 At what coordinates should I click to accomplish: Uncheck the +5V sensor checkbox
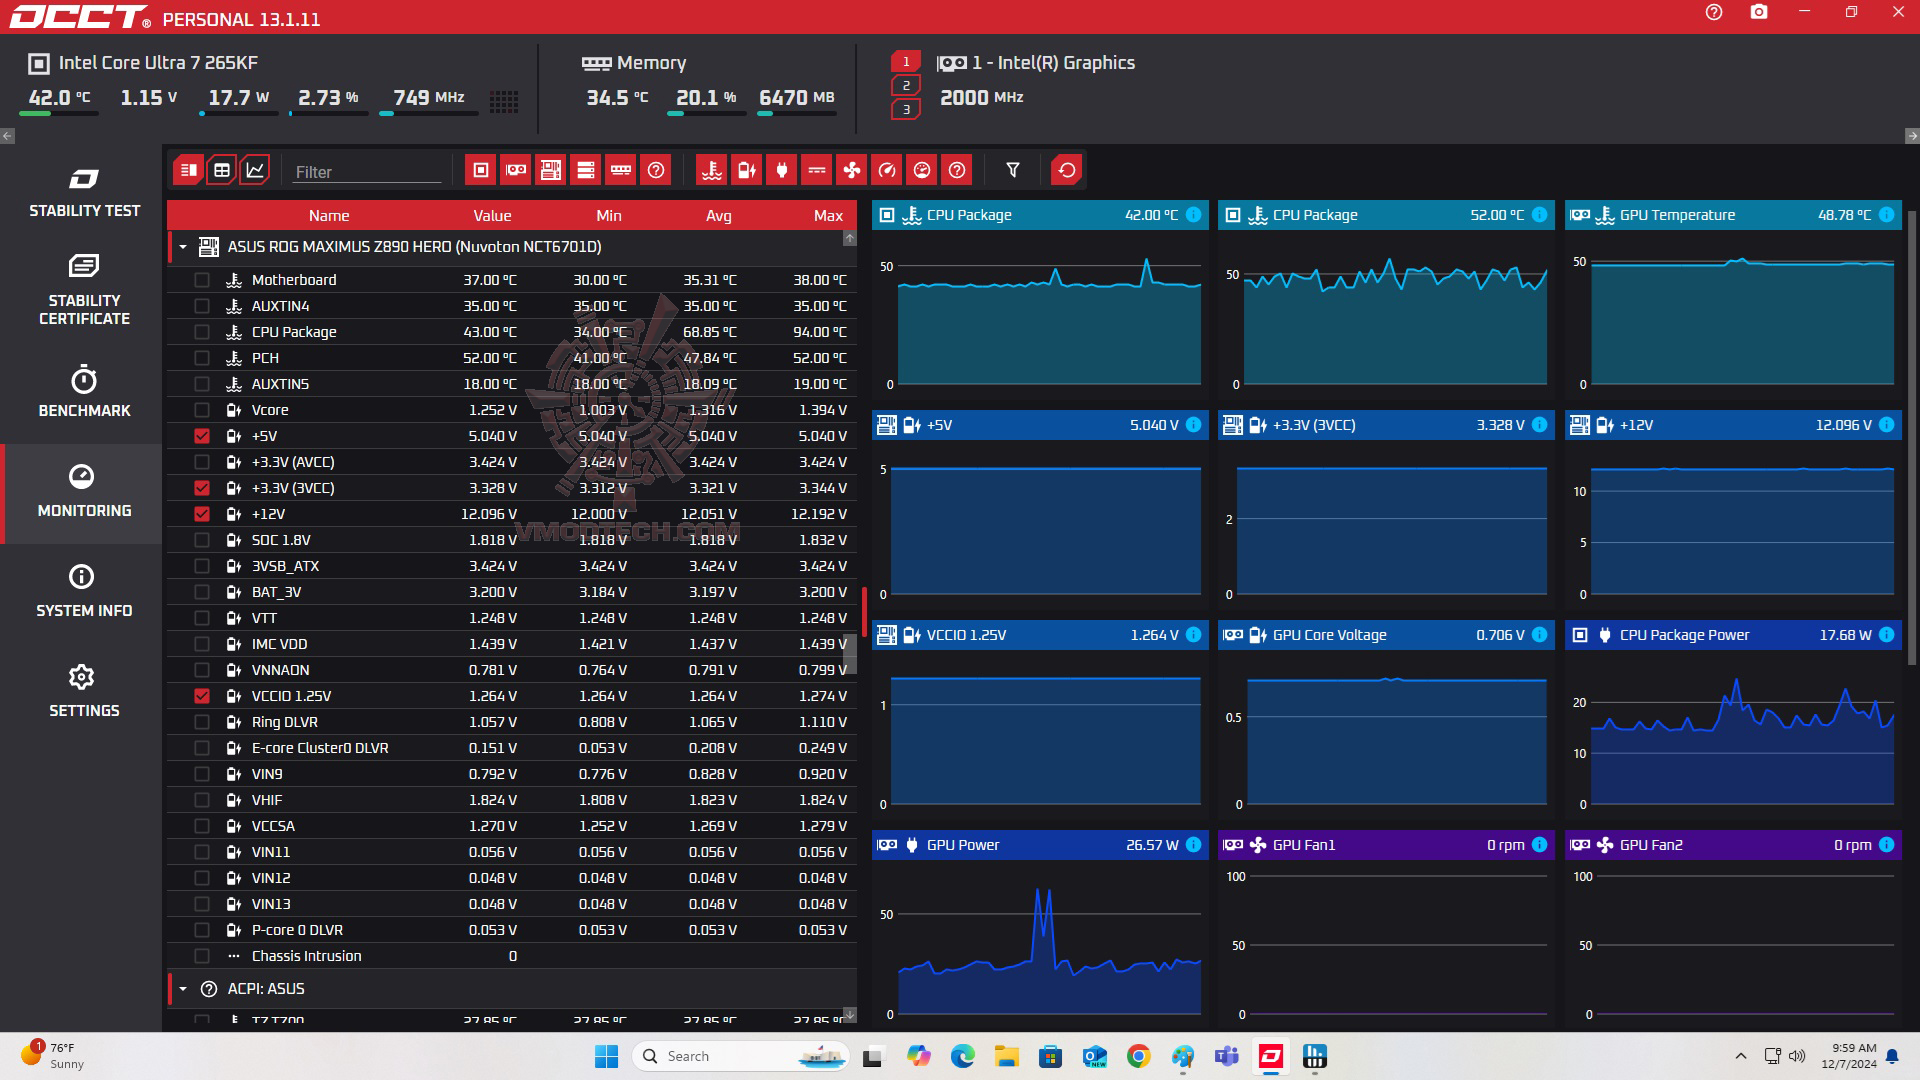[202, 436]
